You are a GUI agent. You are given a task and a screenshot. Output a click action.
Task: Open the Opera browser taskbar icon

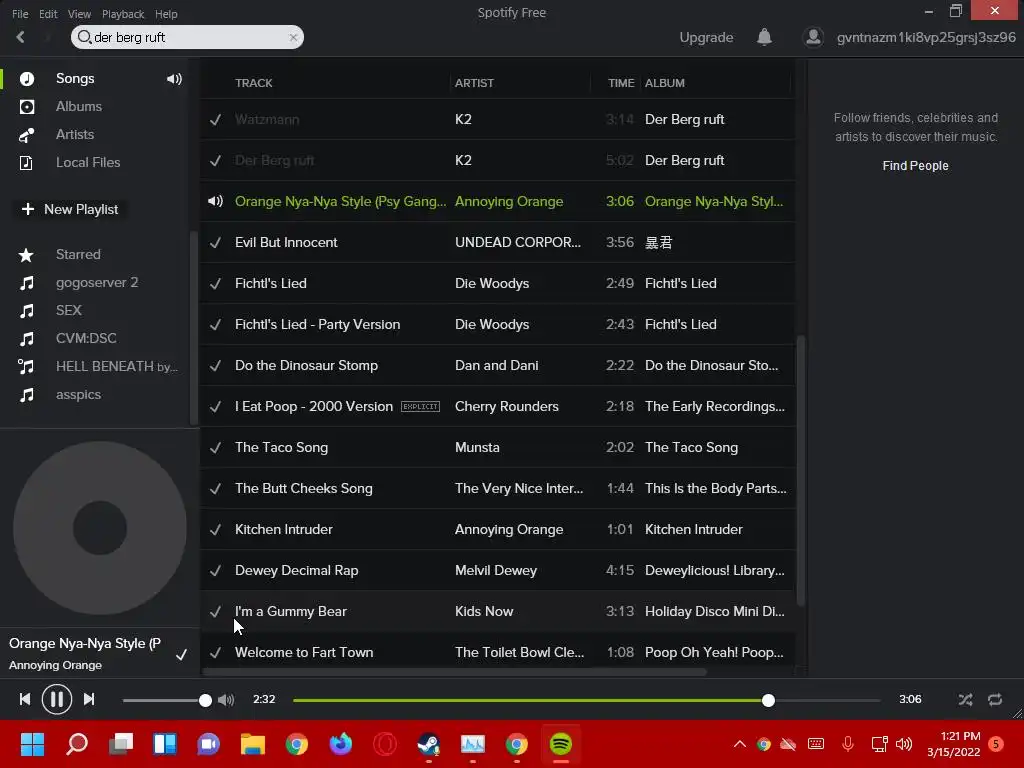(x=385, y=744)
